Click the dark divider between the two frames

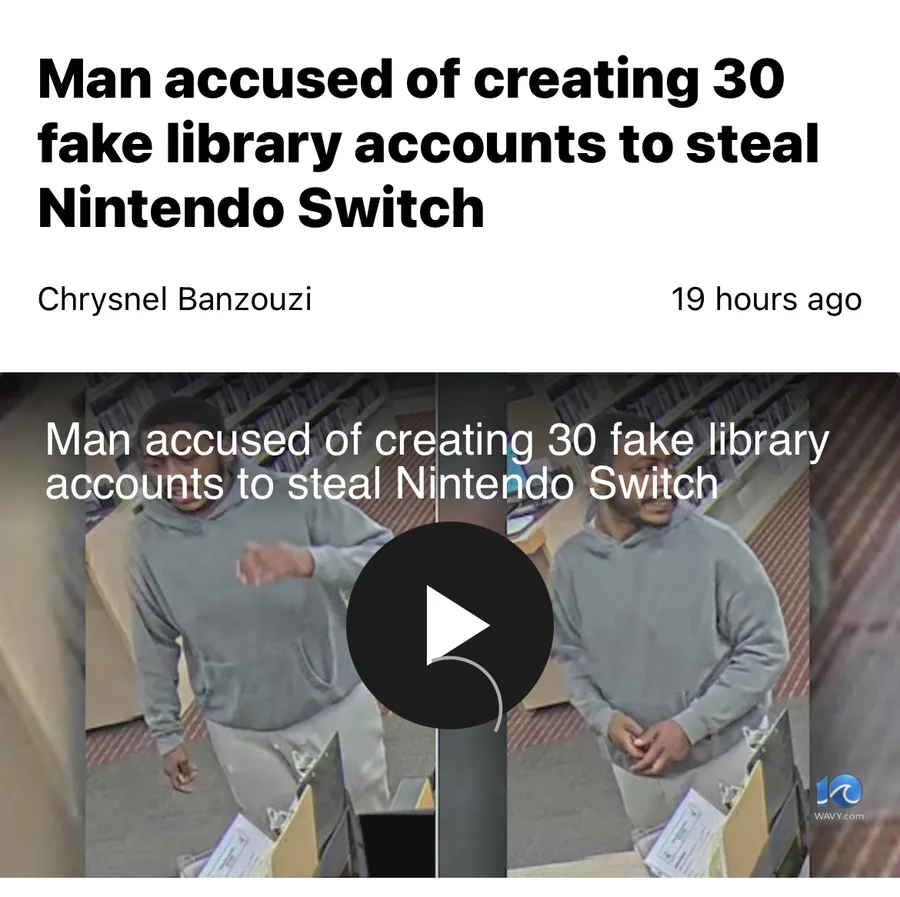[x=472, y=803]
